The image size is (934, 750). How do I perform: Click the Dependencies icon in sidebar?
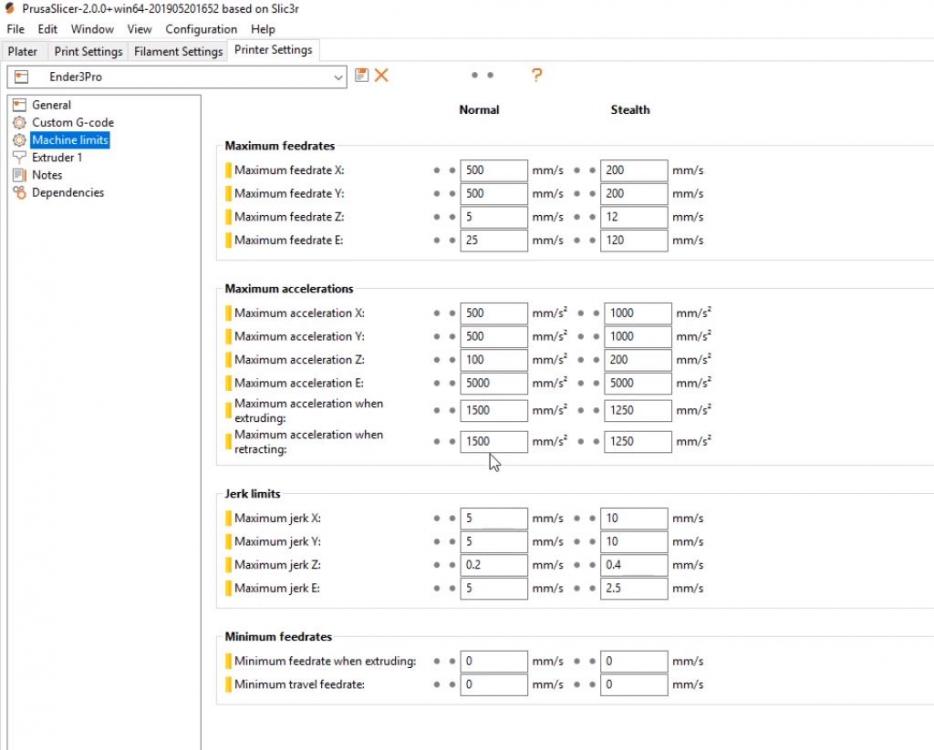pos(20,192)
